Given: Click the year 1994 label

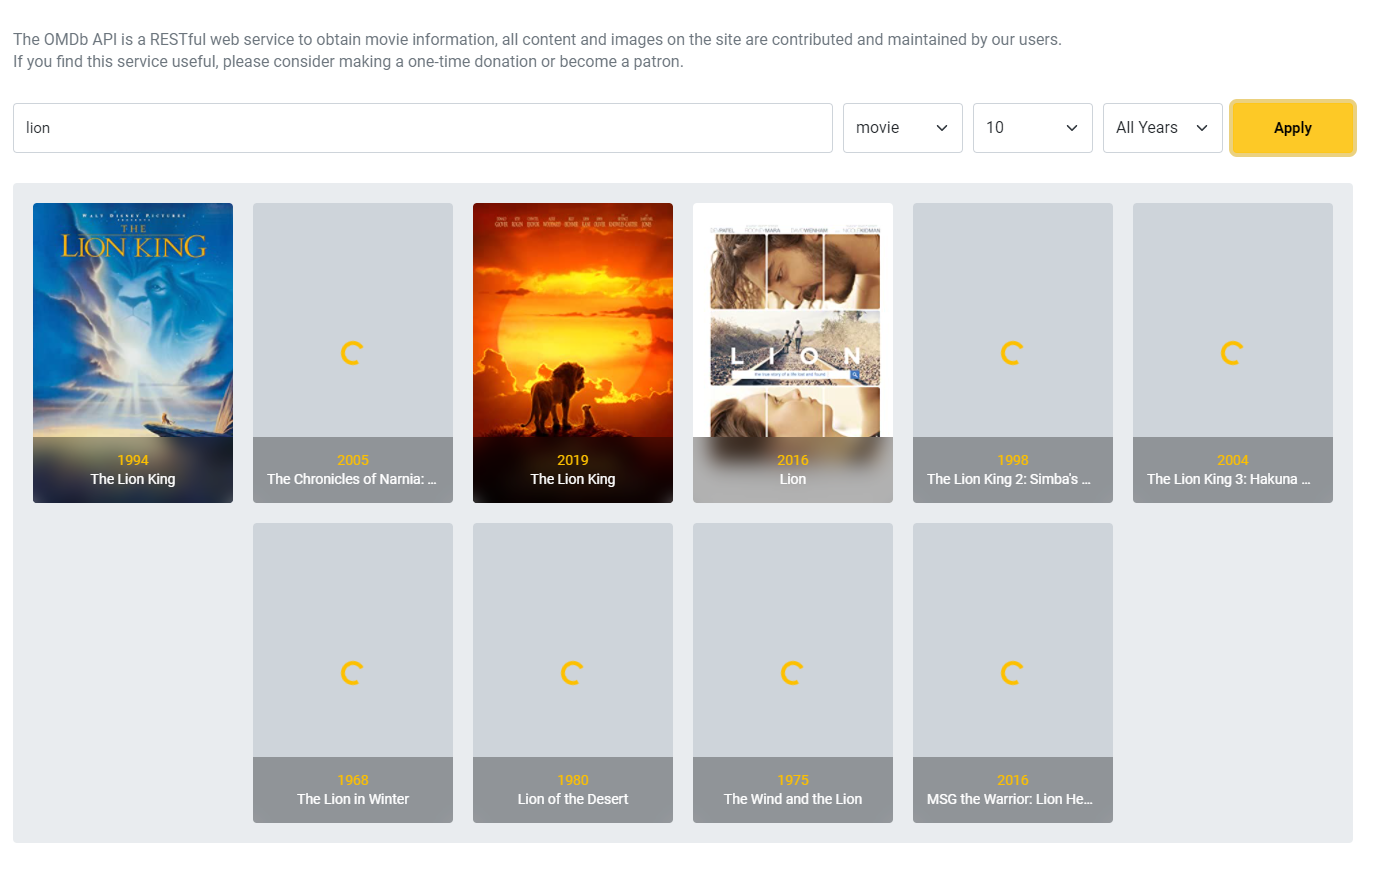Looking at the screenshot, I should click(x=133, y=460).
